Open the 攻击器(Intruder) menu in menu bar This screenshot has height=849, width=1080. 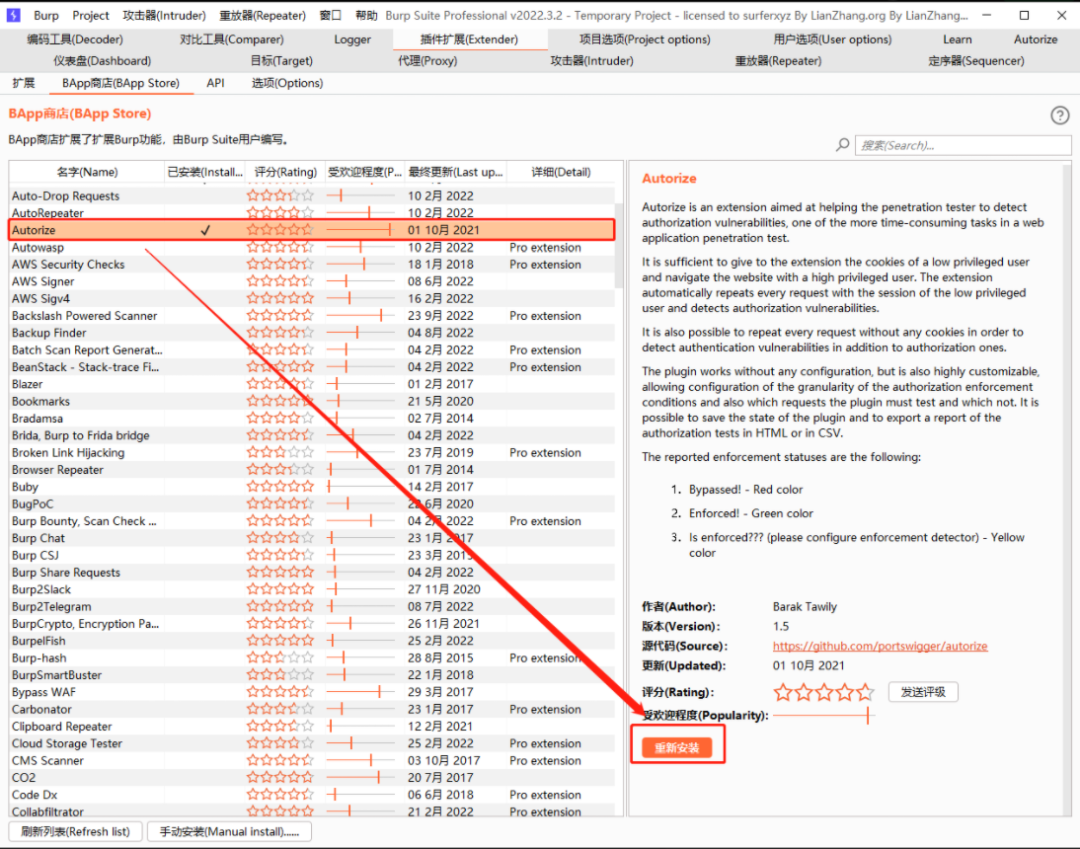pos(164,15)
